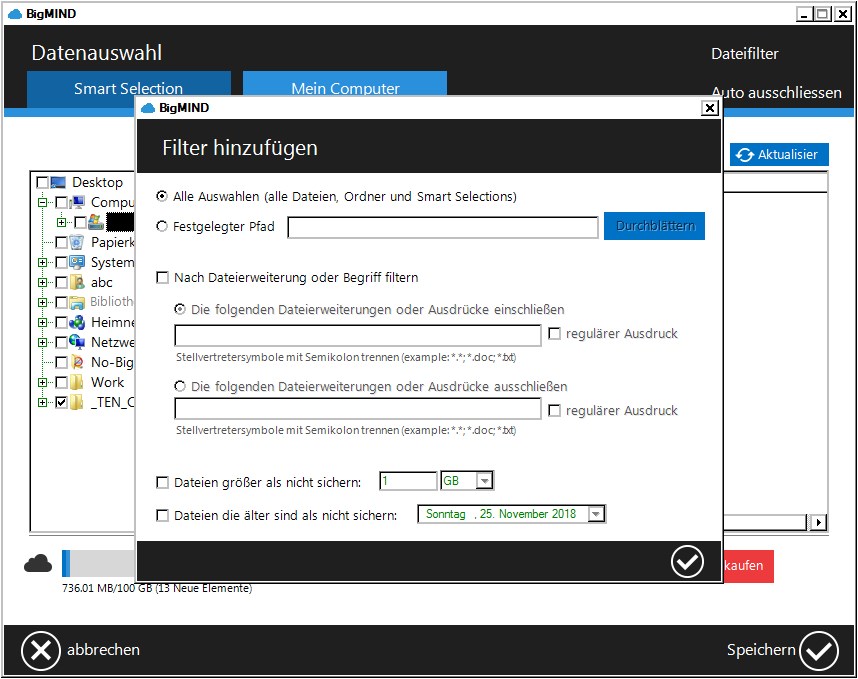Screen dimensions: 858x679
Task: Click the Durchblättern browse button
Action: (654, 226)
